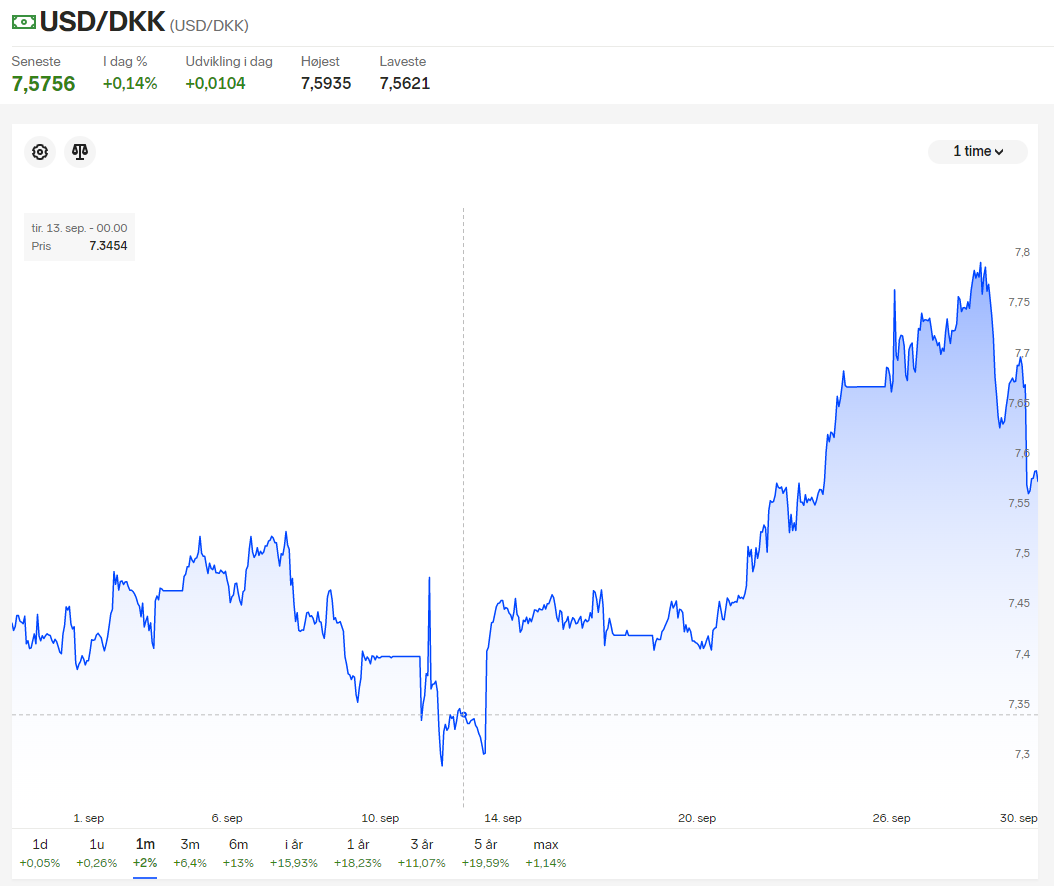Viewport: 1054px width, 886px height.
Task: Click the '10. sep' axis label
Action: (x=380, y=818)
